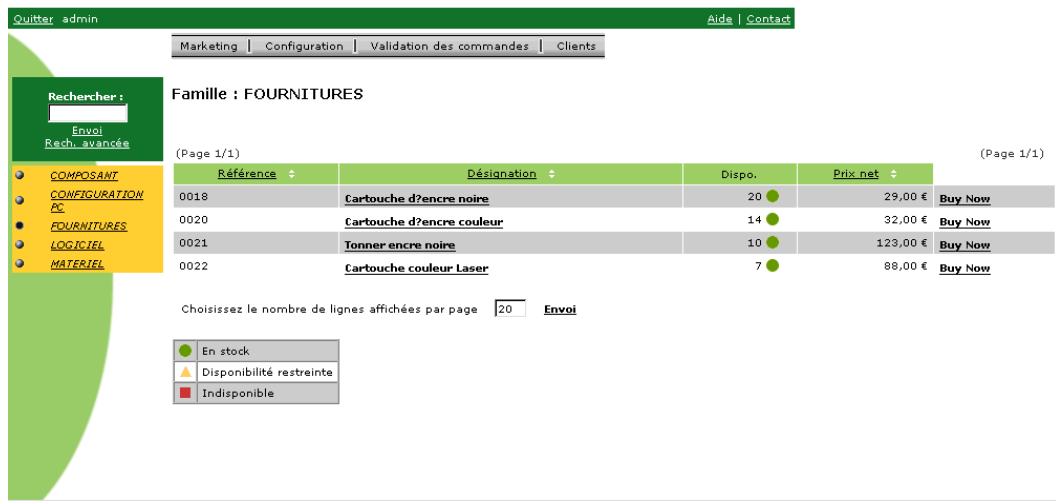Select the COMPOSANT category
This screenshot has height=504, width=1056.
[84, 176]
